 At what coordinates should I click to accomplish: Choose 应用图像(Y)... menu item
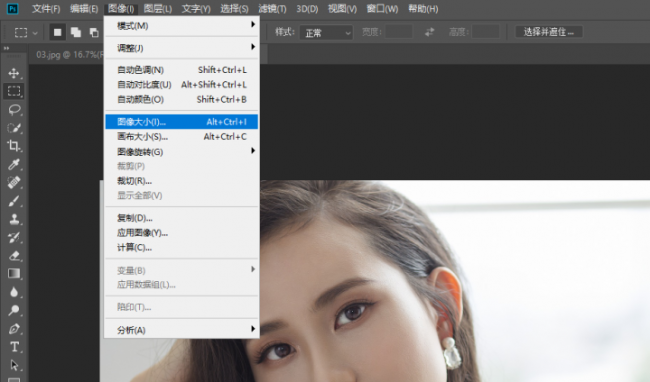click(x=182, y=233)
